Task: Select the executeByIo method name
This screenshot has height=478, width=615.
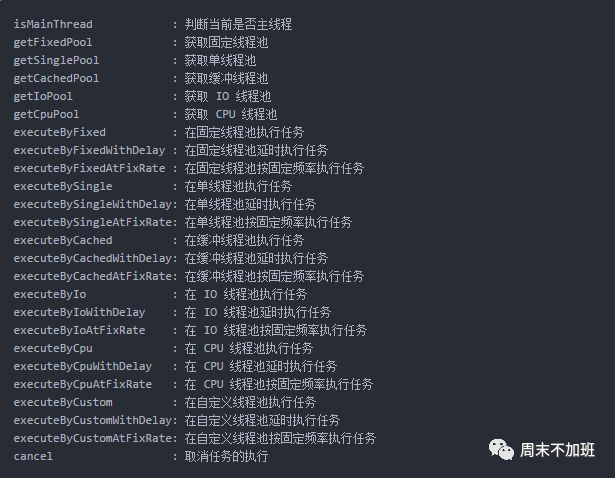Action: click(x=49, y=294)
